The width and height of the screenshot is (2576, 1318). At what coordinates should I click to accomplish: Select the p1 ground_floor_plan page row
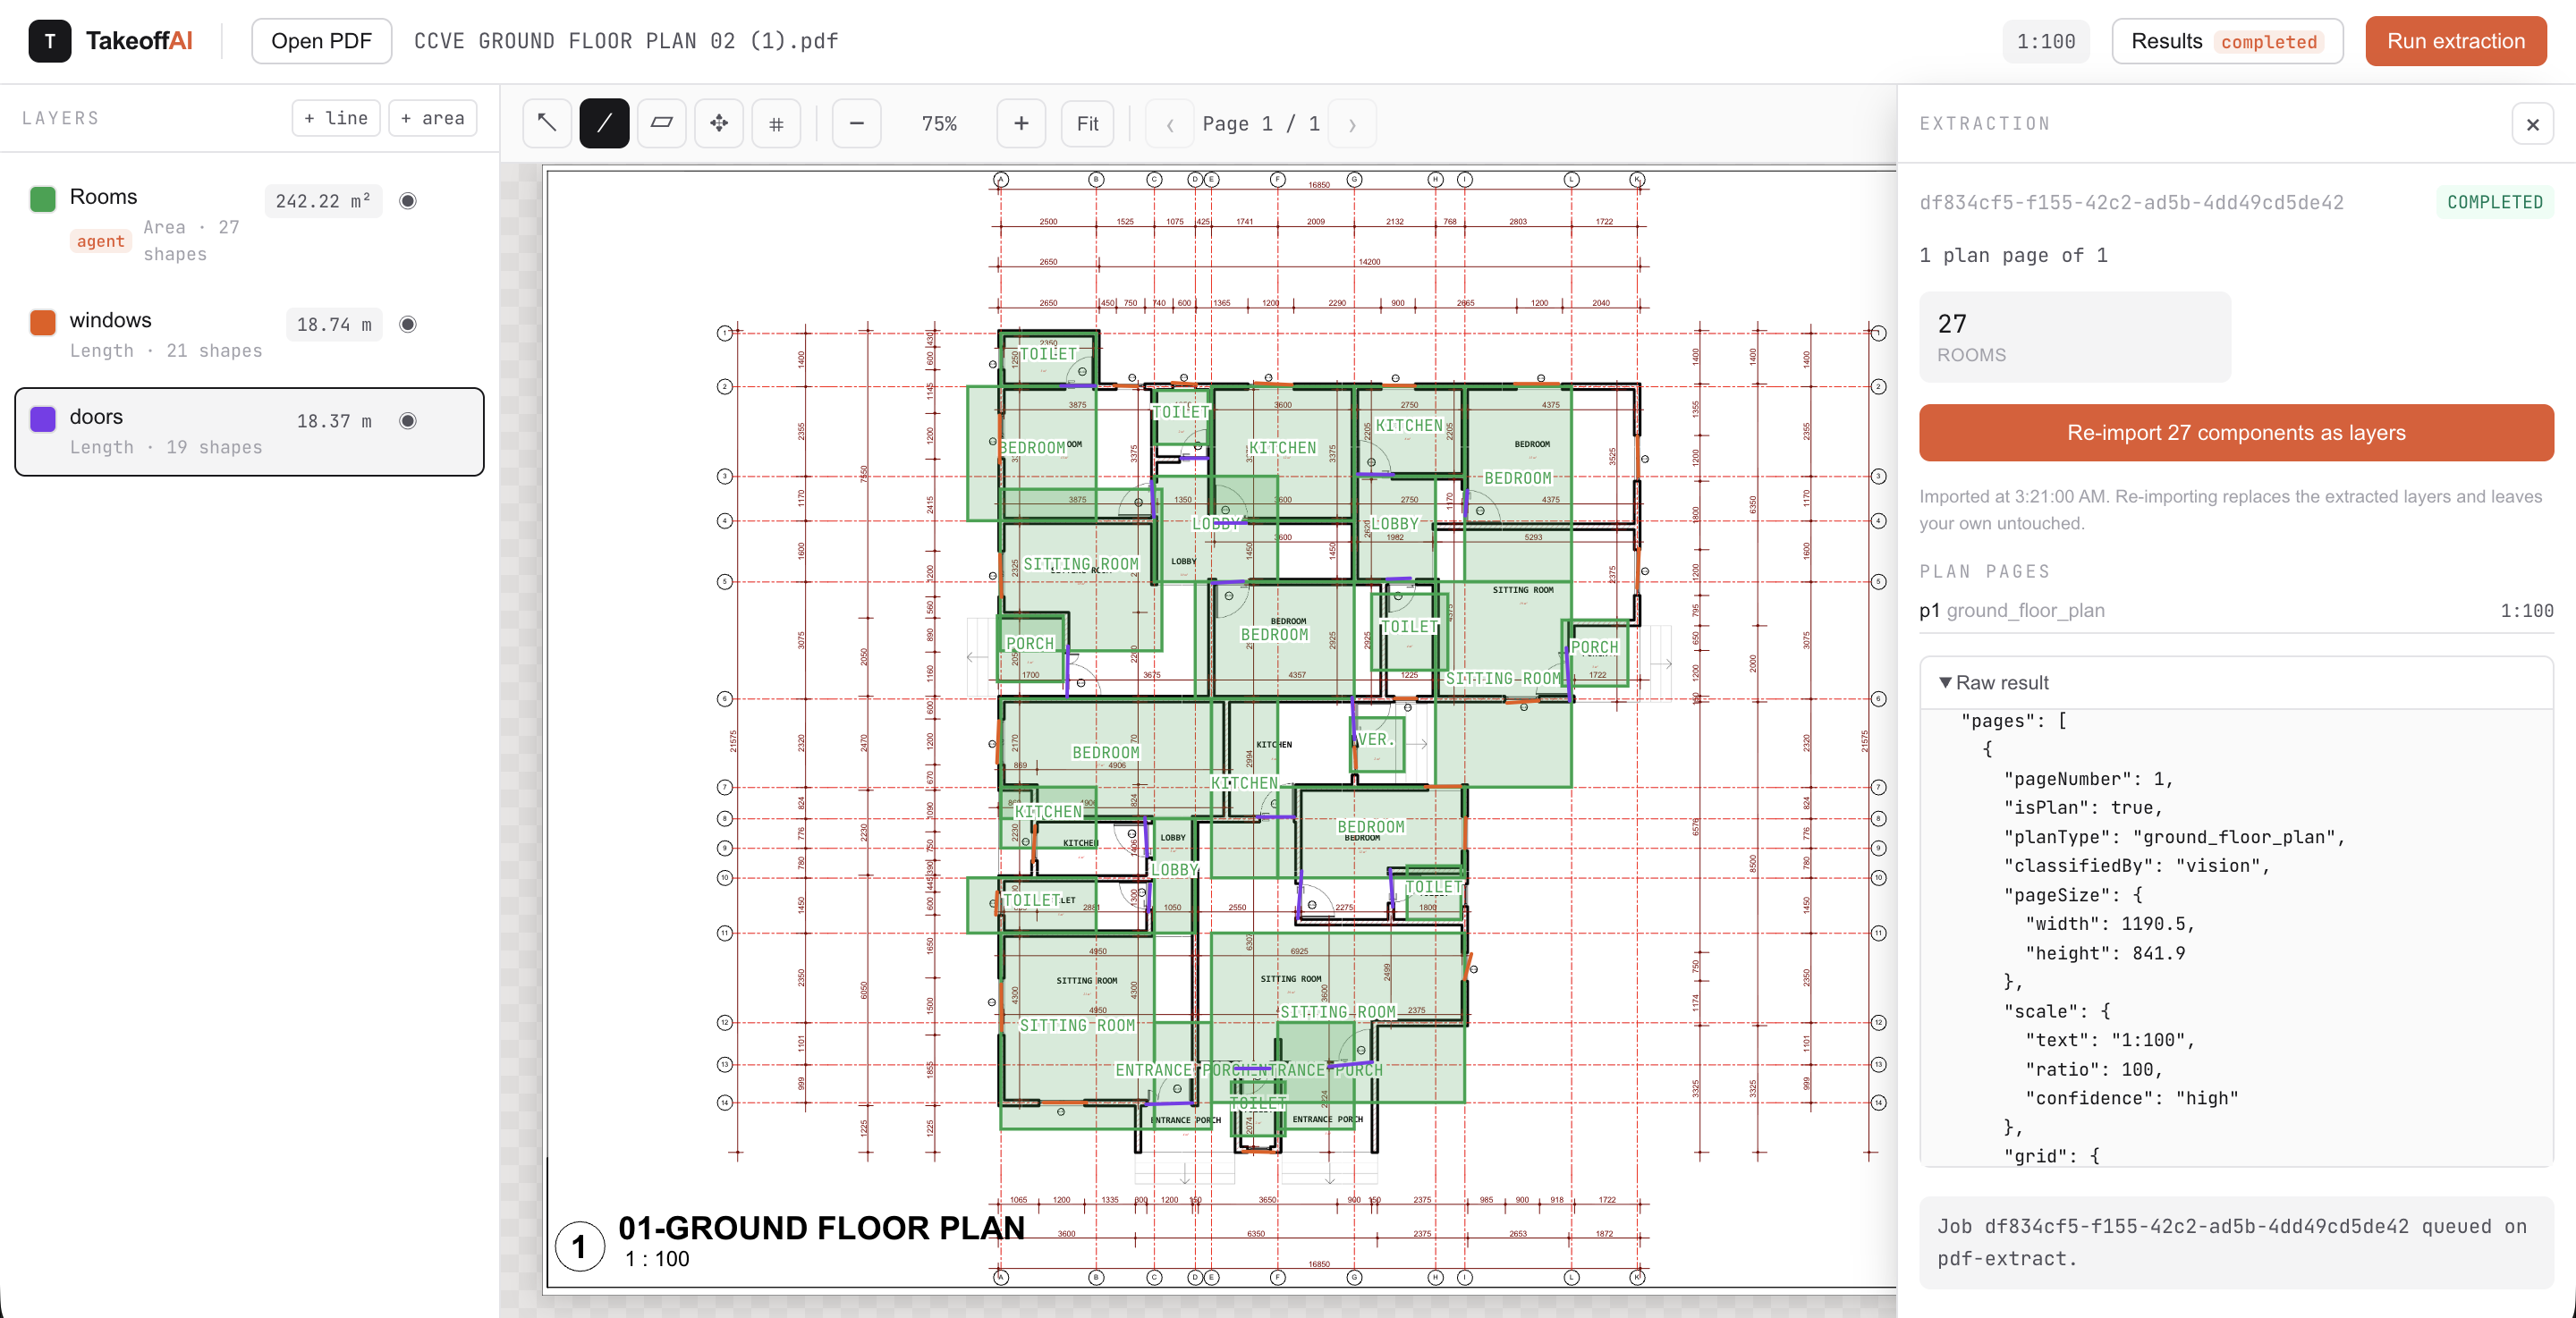(2236, 610)
